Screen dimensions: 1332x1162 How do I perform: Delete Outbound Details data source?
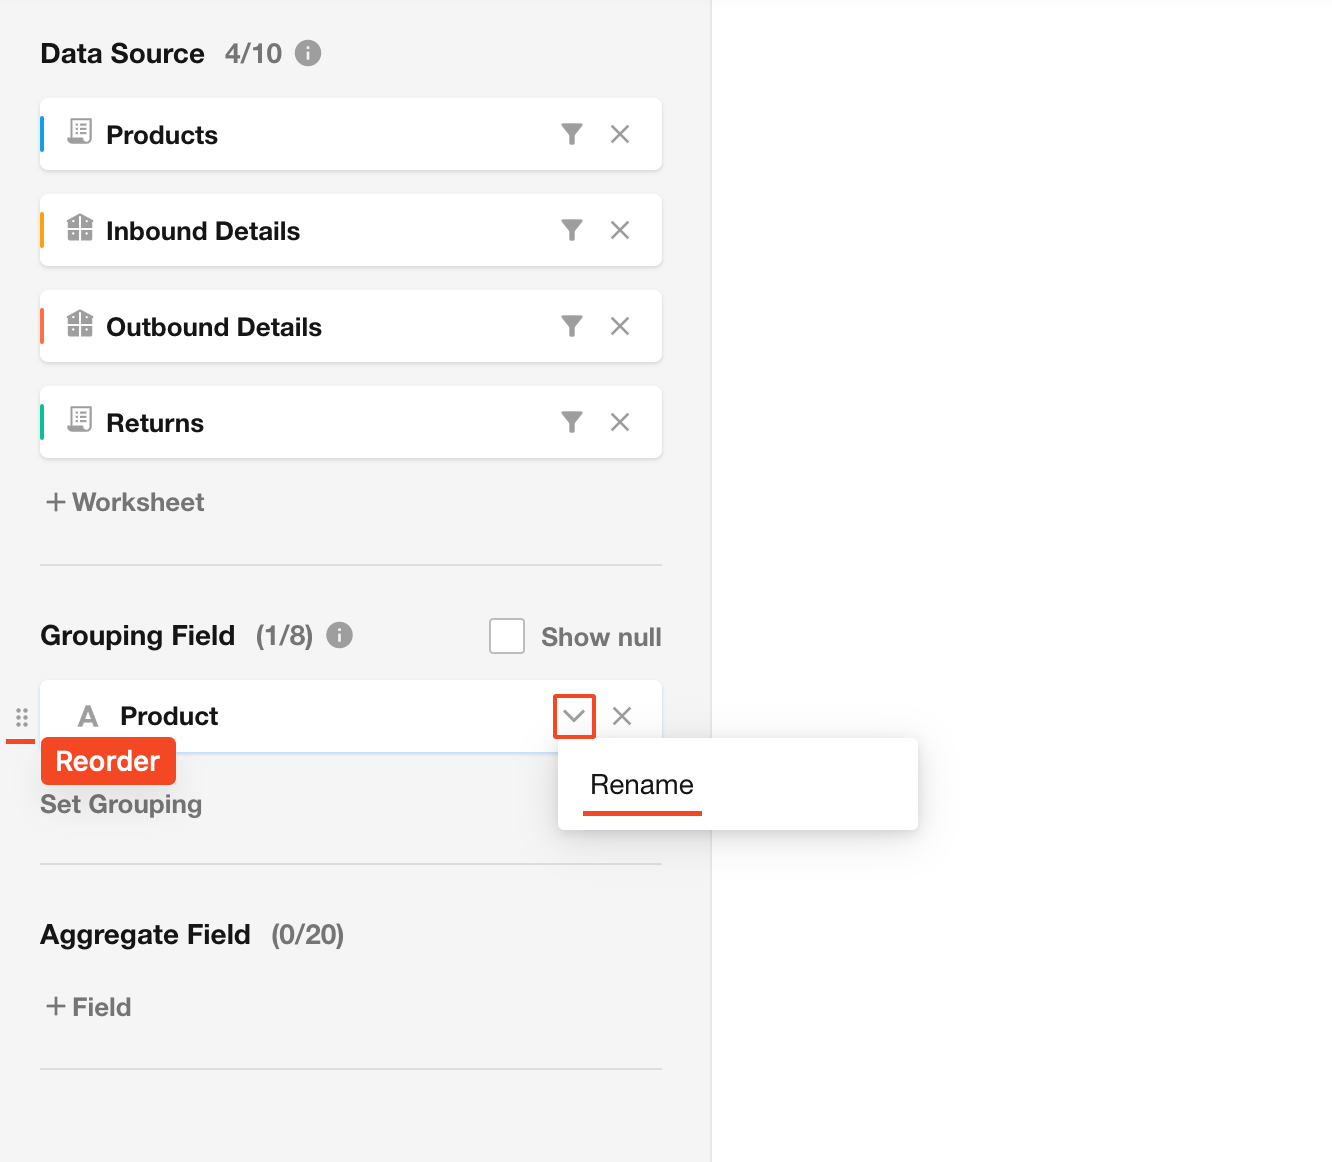620,326
